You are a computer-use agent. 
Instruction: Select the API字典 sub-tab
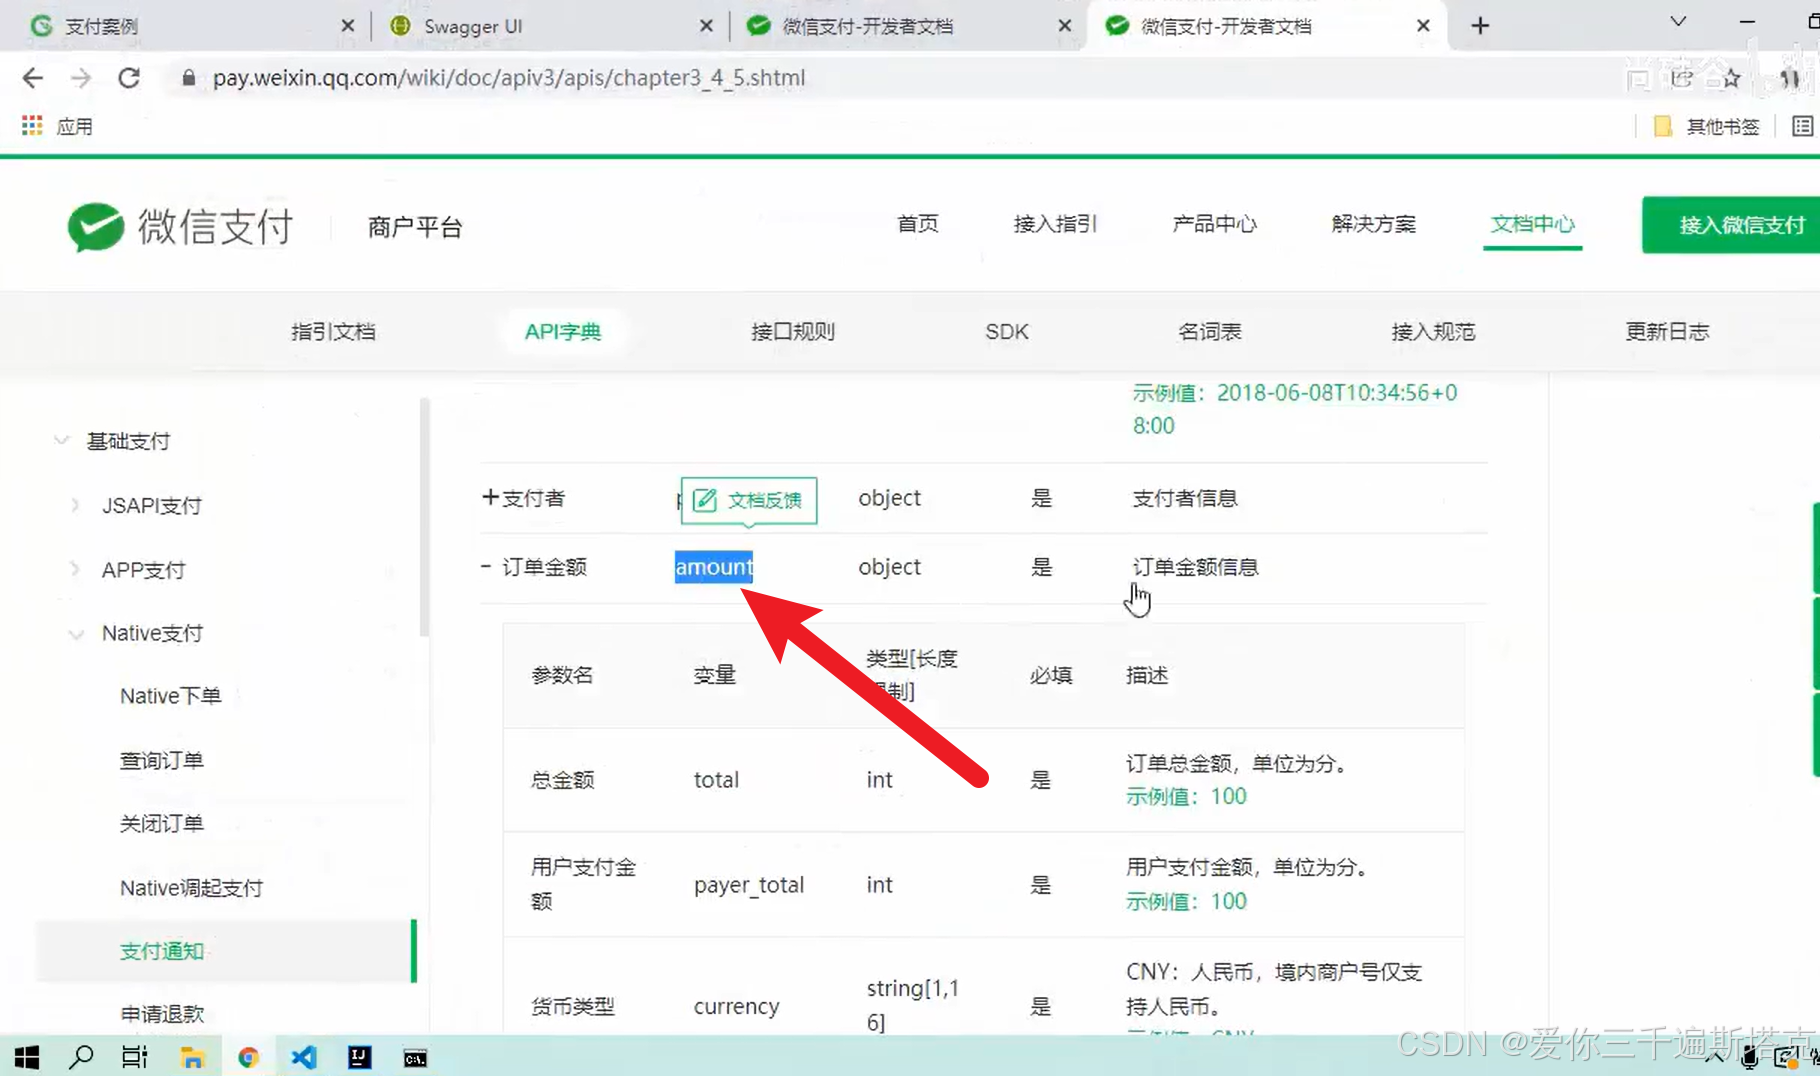[x=563, y=332]
